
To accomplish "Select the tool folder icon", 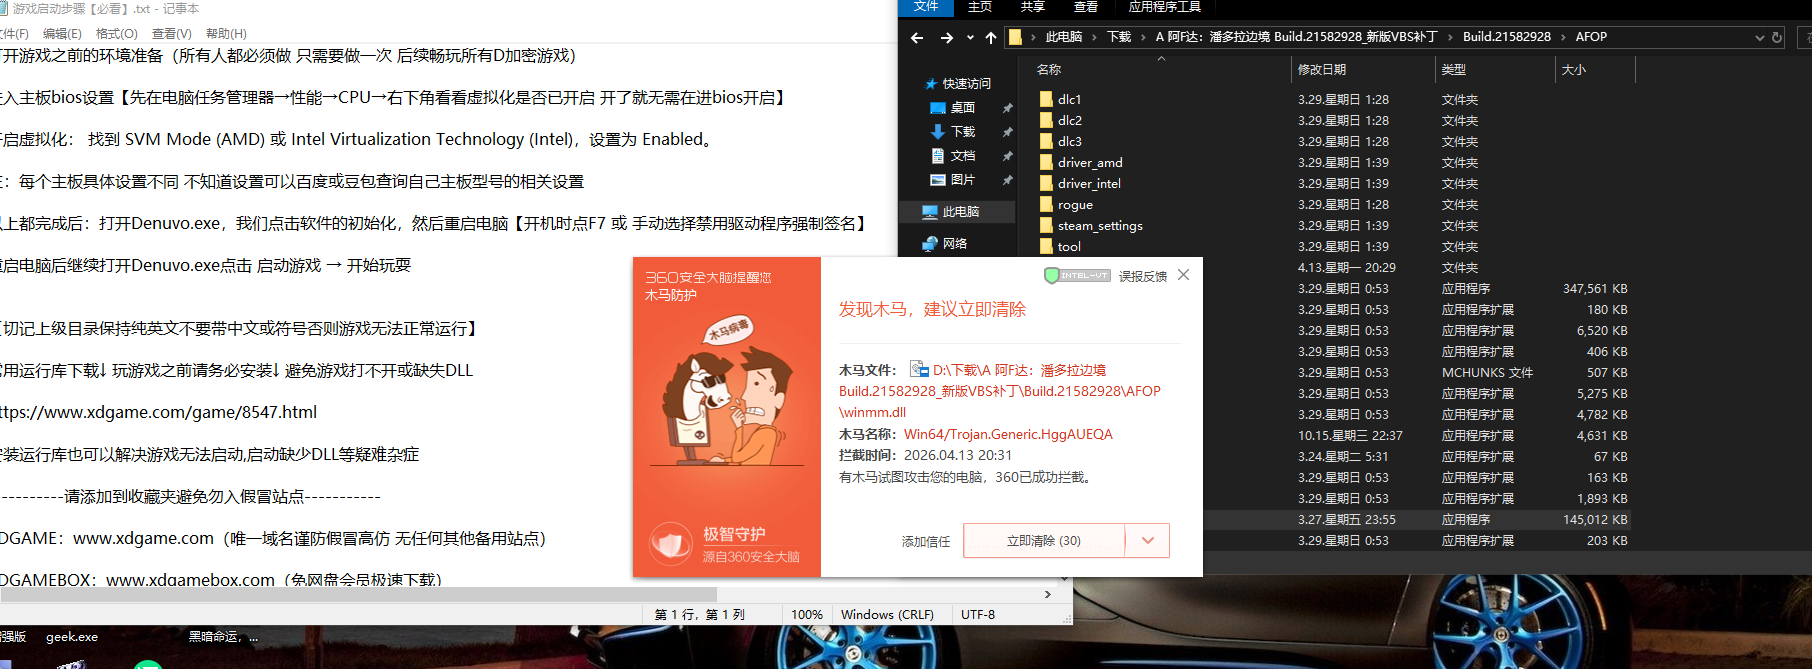I will tap(1046, 246).
